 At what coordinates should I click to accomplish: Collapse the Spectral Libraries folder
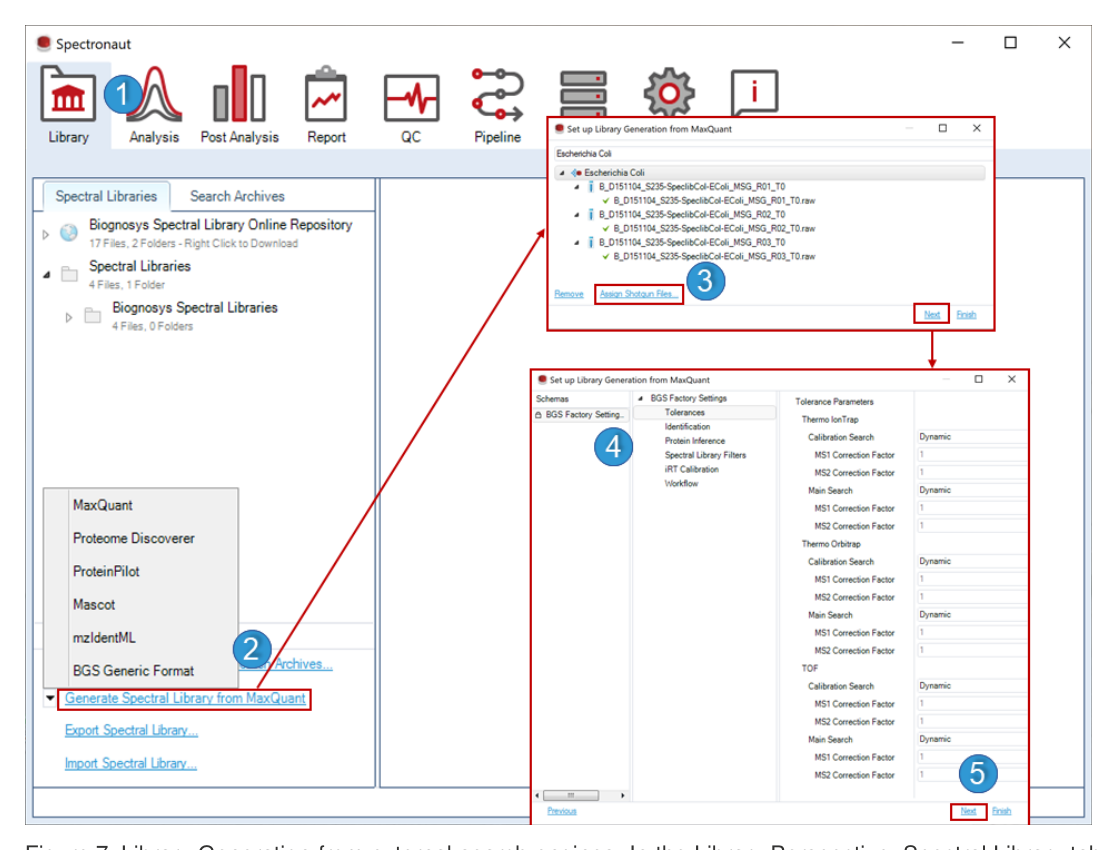46,274
